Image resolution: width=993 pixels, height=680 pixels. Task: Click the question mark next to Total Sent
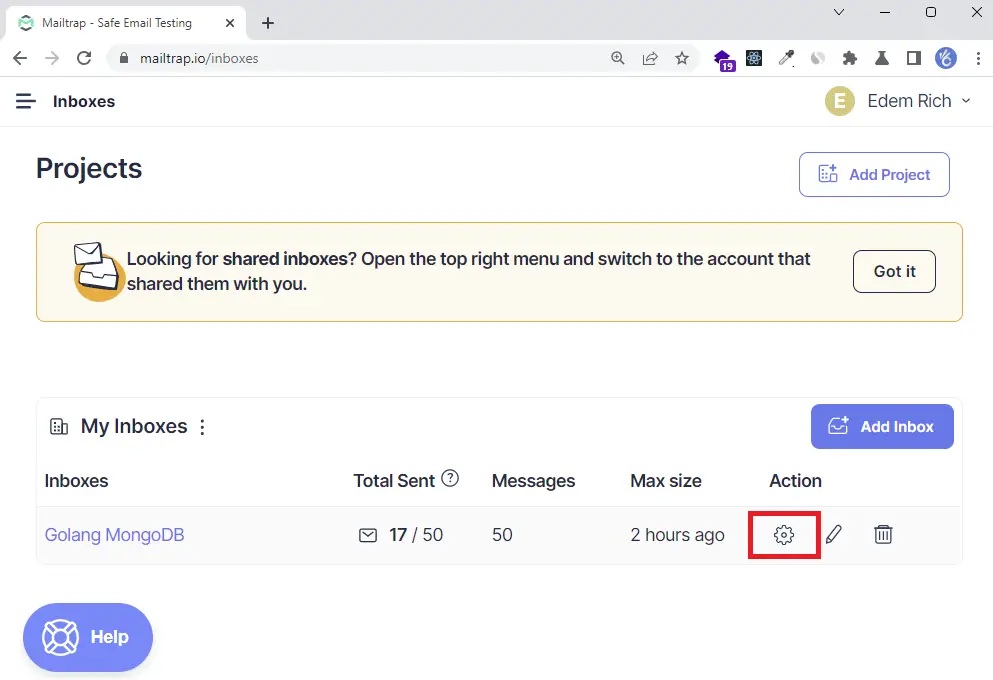451,479
